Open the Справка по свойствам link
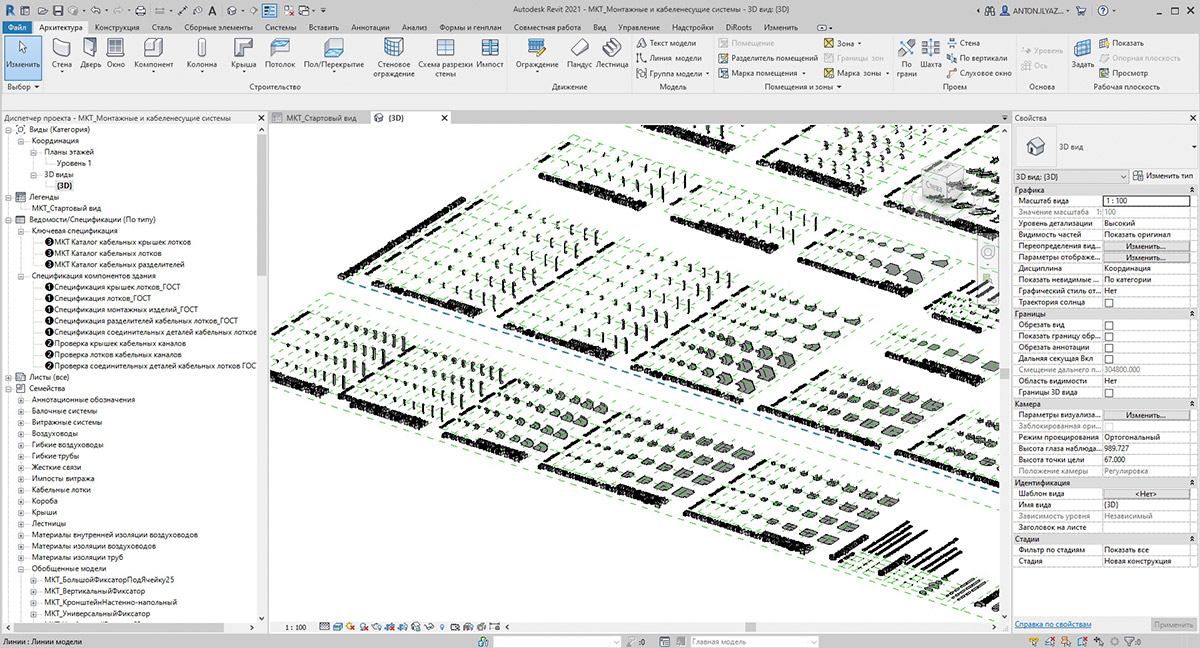The height and width of the screenshot is (648, 1200). point(1053,624)
